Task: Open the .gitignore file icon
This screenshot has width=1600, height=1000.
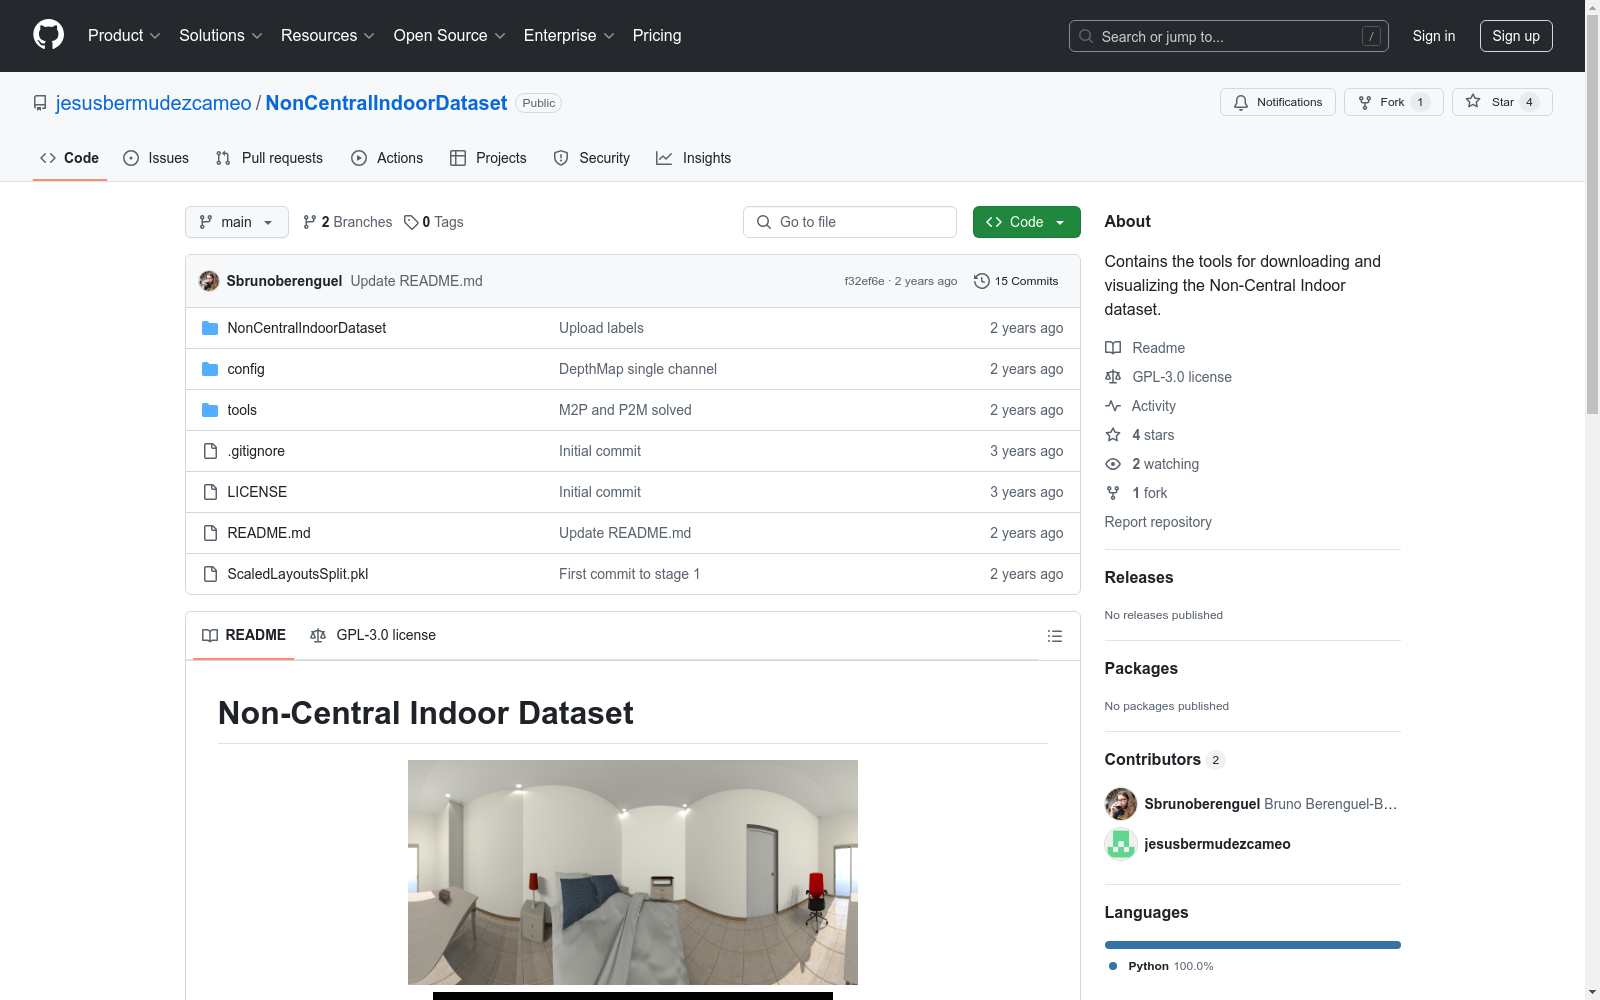Action: pos(210,451)
